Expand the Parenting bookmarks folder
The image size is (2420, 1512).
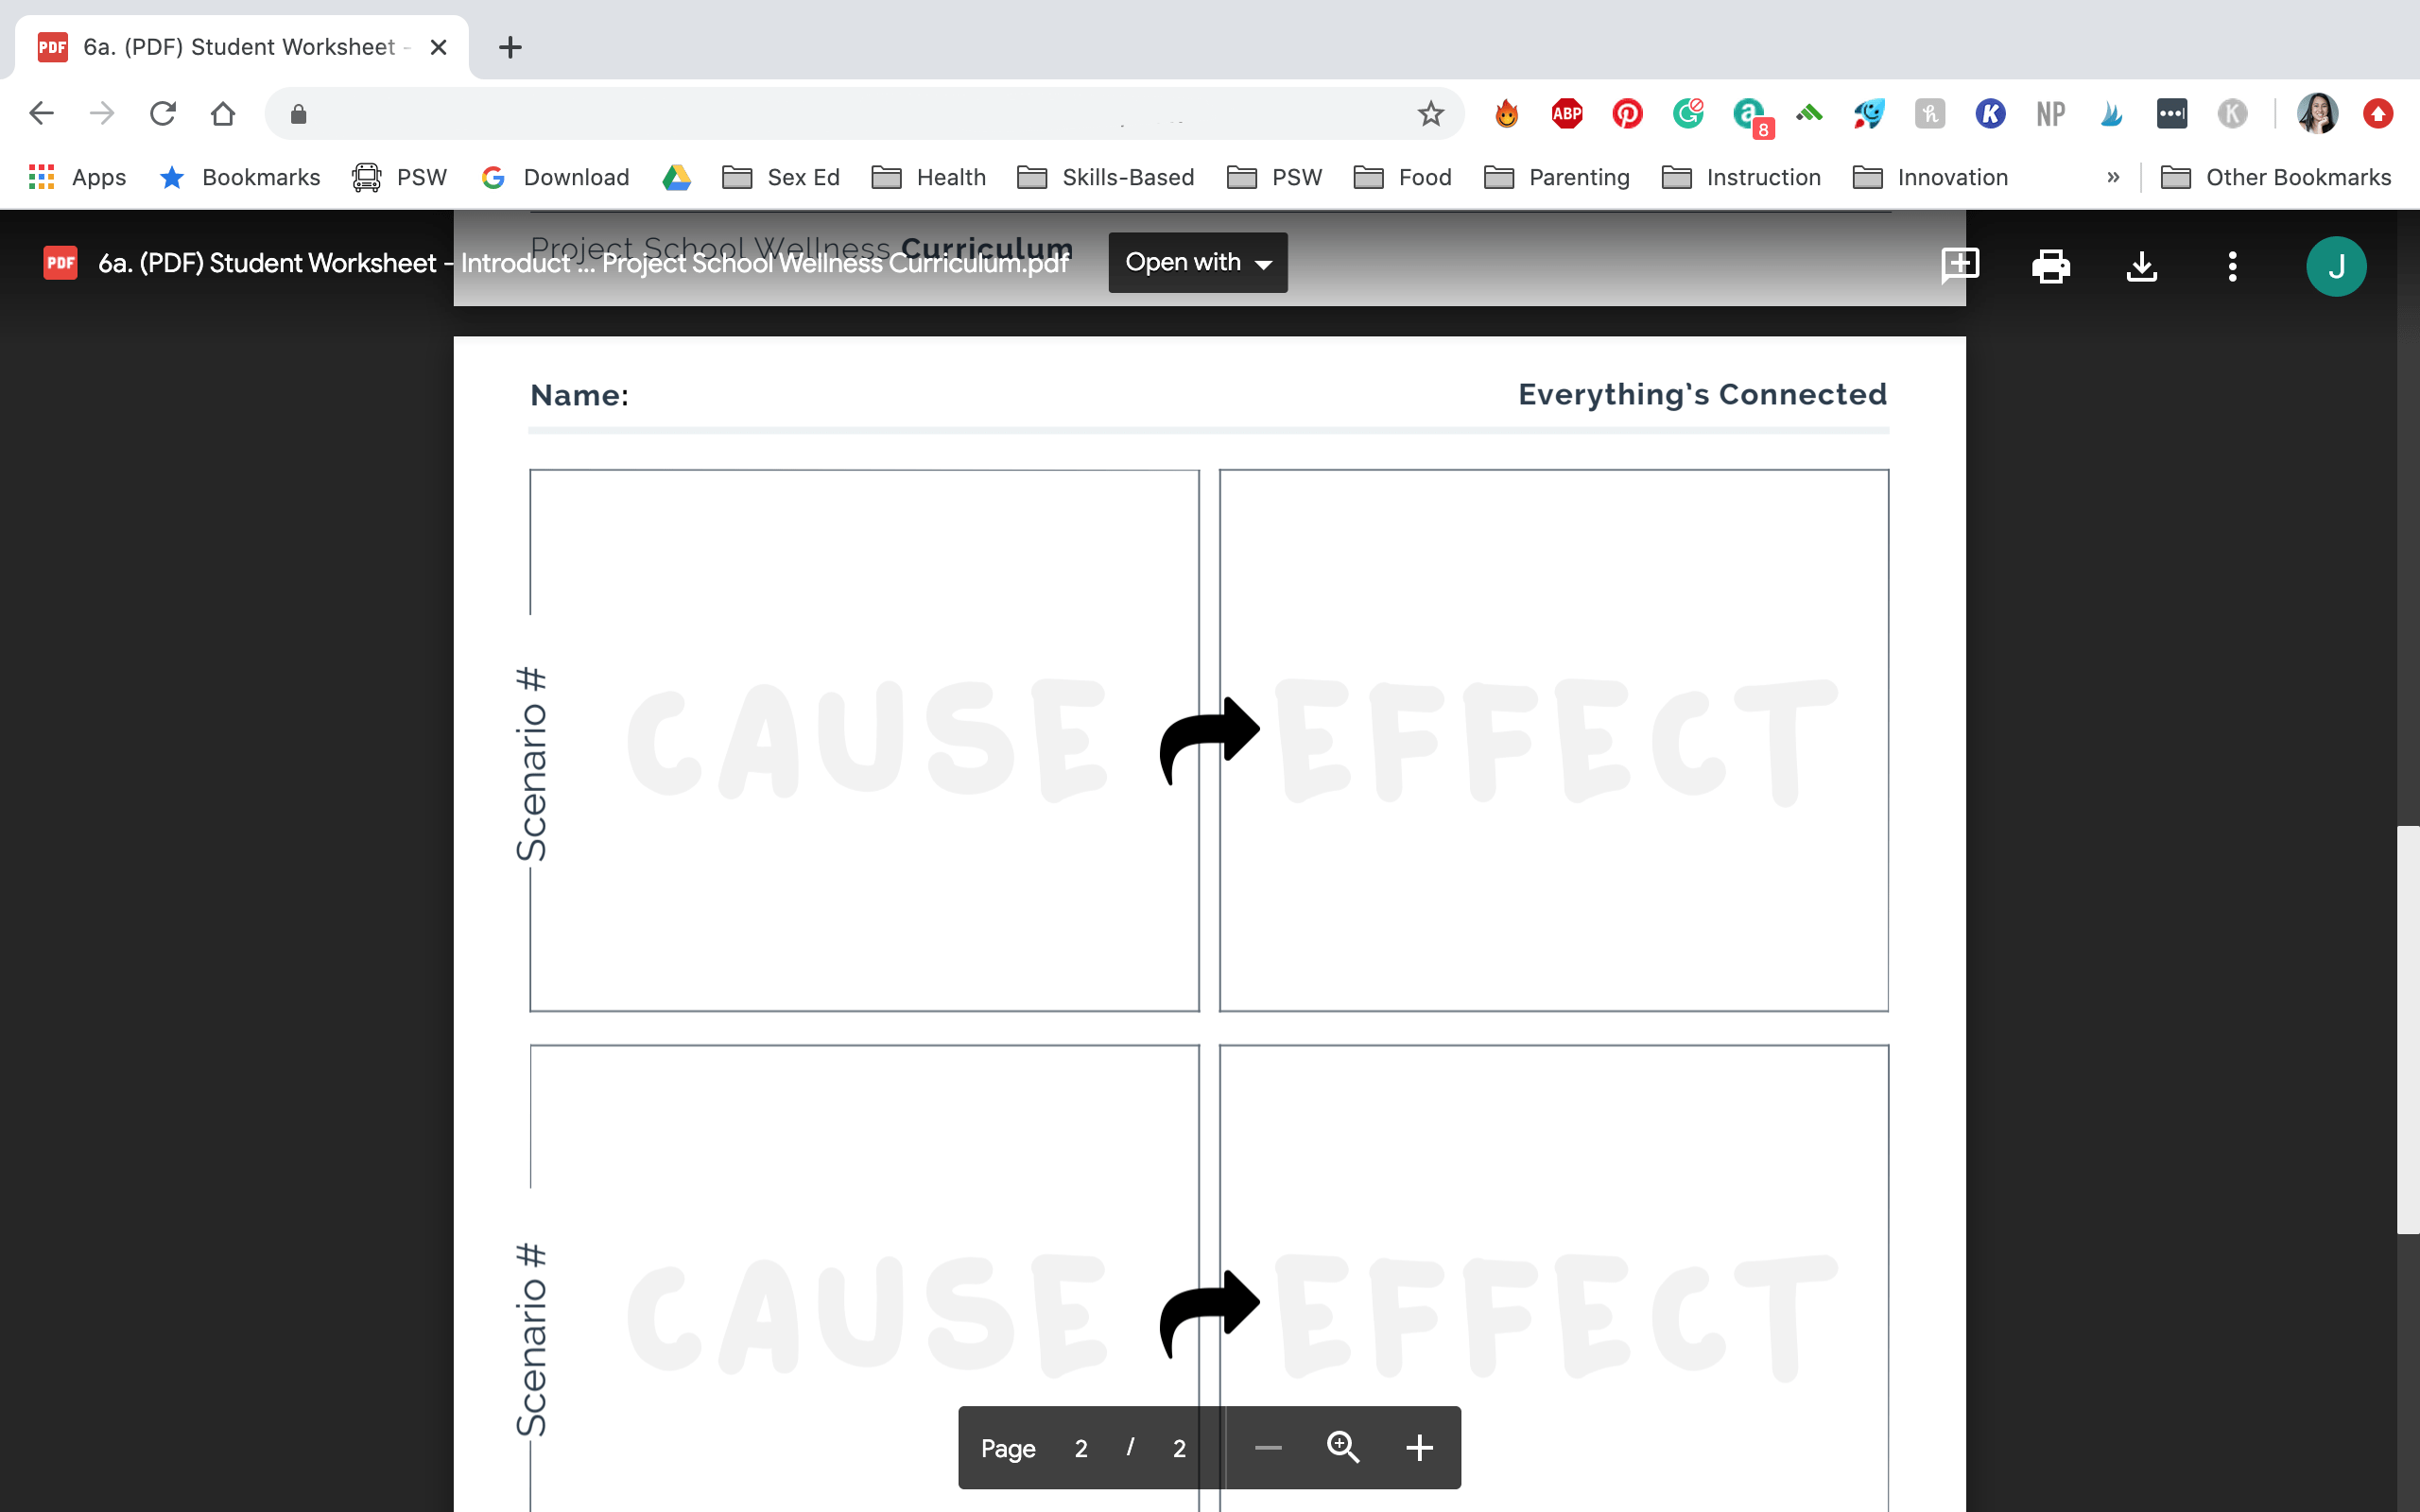point(1557,177)
